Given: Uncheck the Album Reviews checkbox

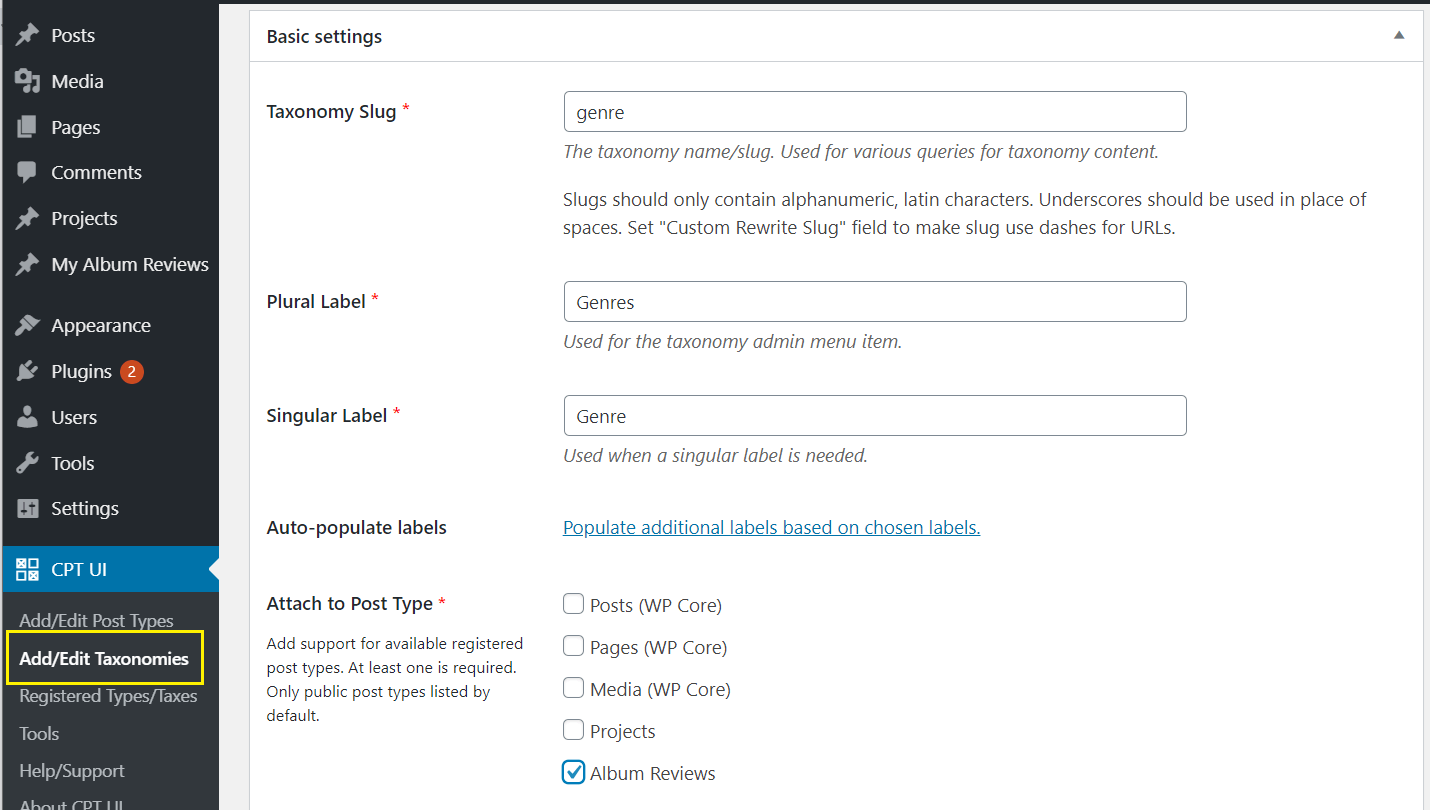Looking at the screenshot, I should (573, 771).
